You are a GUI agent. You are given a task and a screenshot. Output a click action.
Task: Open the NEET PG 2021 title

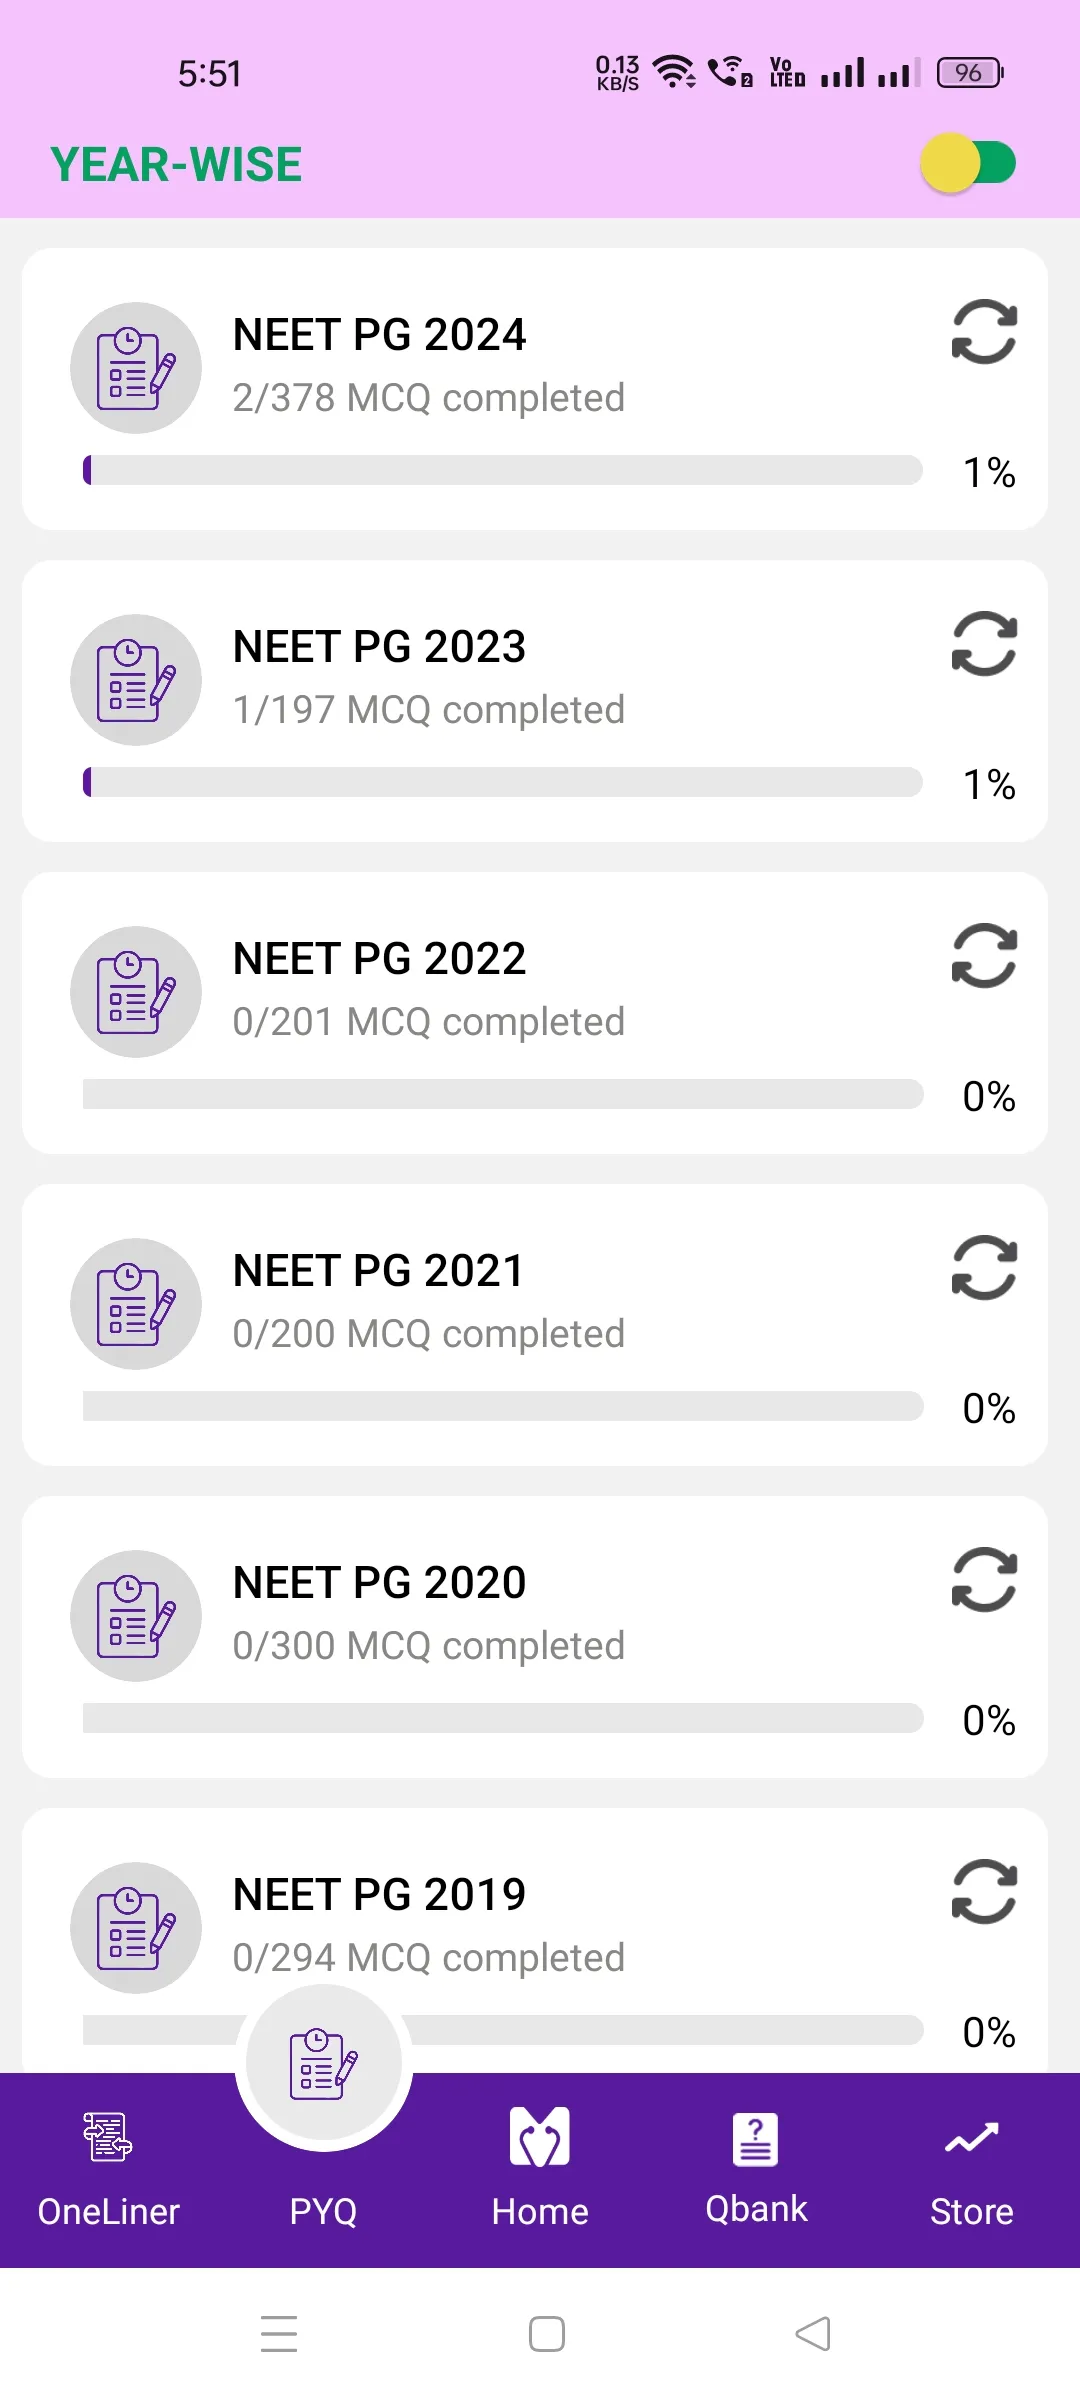379,1271
